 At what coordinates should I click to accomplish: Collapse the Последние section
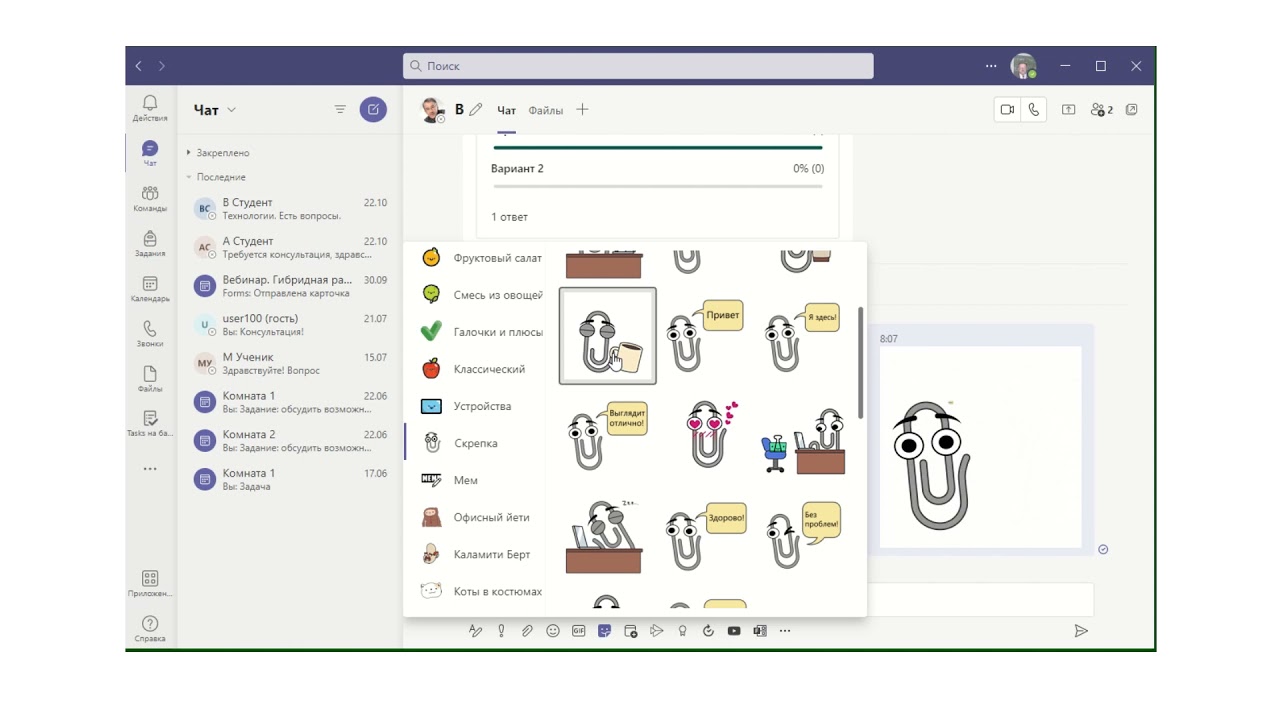coord(216,177)
